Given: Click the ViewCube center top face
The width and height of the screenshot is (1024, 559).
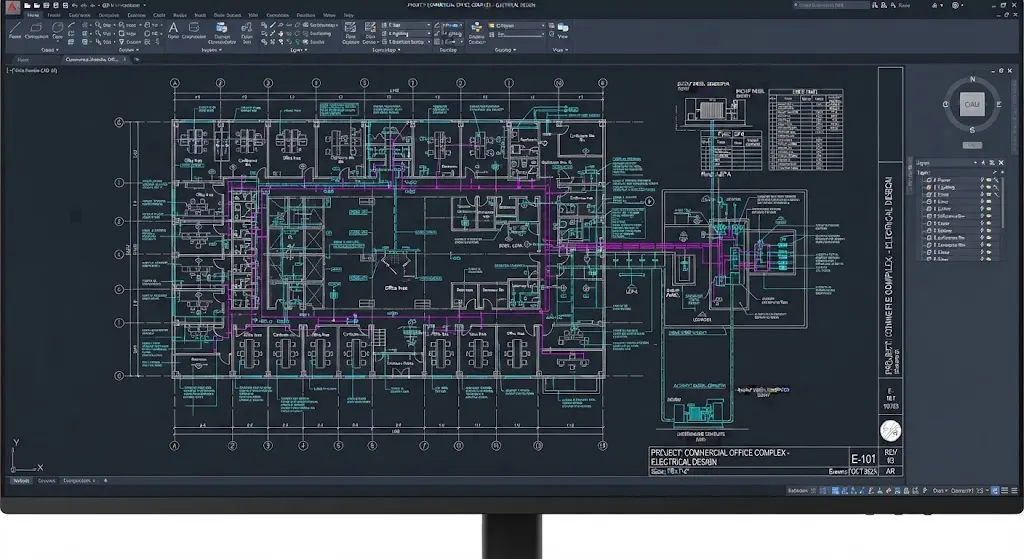Looking at the screenshot, I should 972,104.
